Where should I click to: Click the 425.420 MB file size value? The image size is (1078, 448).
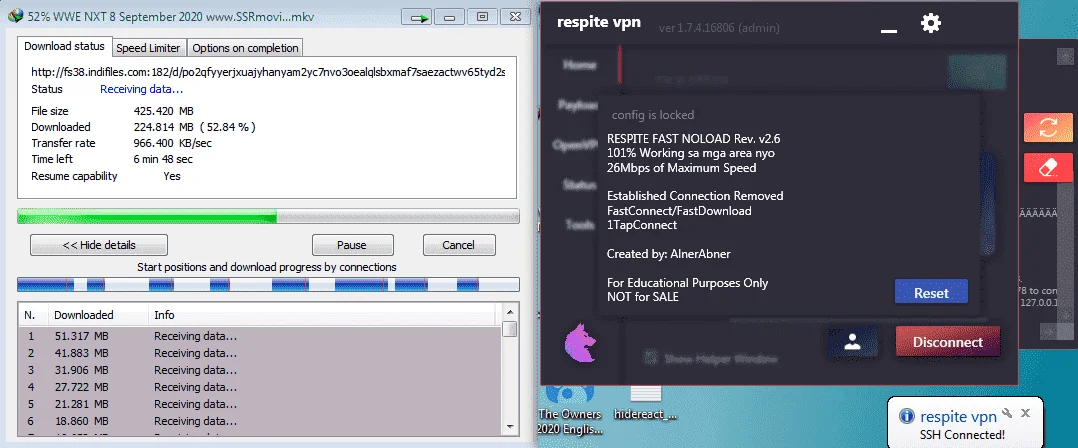[x=164, y=111]
